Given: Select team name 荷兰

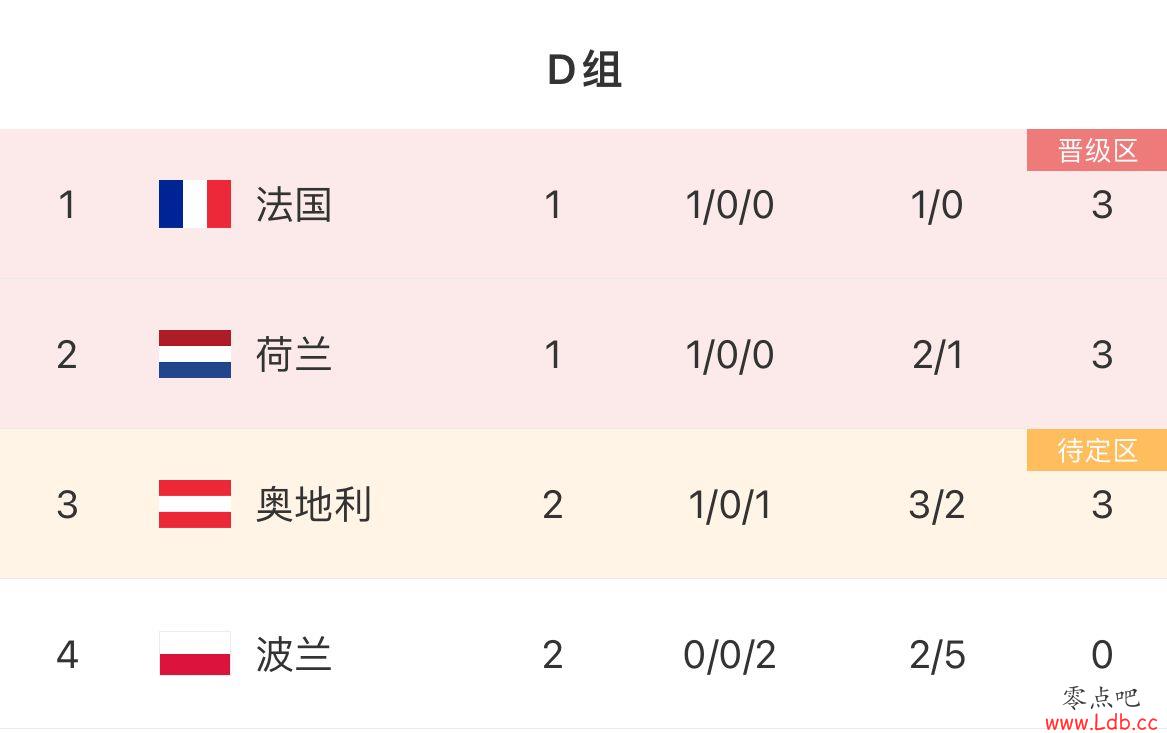Looking at the screenshot, I should tap(293, 355).
